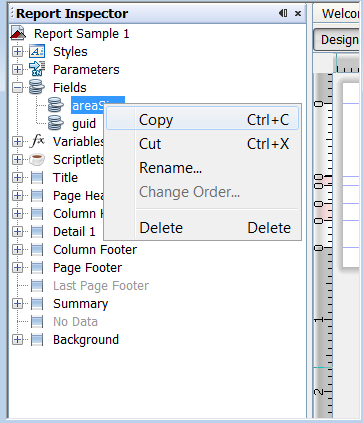
Task: Click the Column Header band icon
Action: pyautogui.click(x=37, y=214)
